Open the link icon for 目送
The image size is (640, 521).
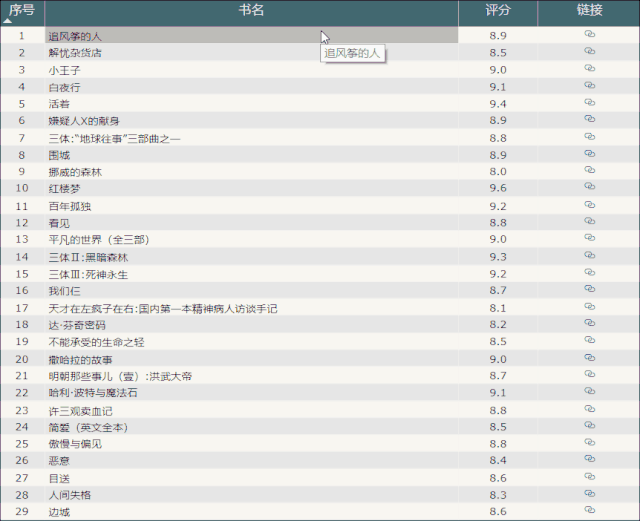click(589, 476)
